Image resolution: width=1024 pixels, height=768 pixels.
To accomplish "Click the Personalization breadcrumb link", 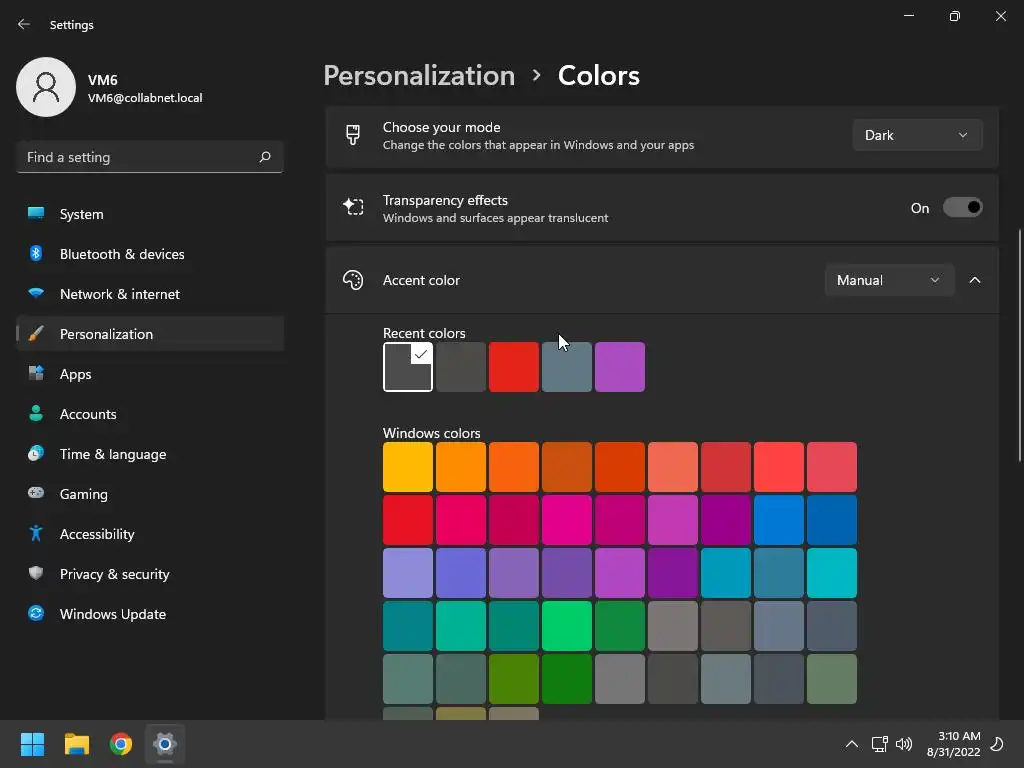I will point(419,75).
